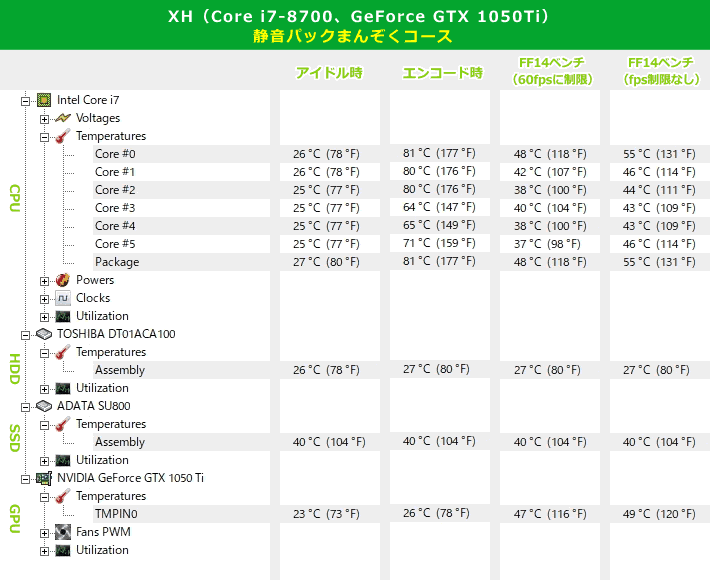Click the vertical GPU side label
The image size is (710, 580).
[15, 518]
